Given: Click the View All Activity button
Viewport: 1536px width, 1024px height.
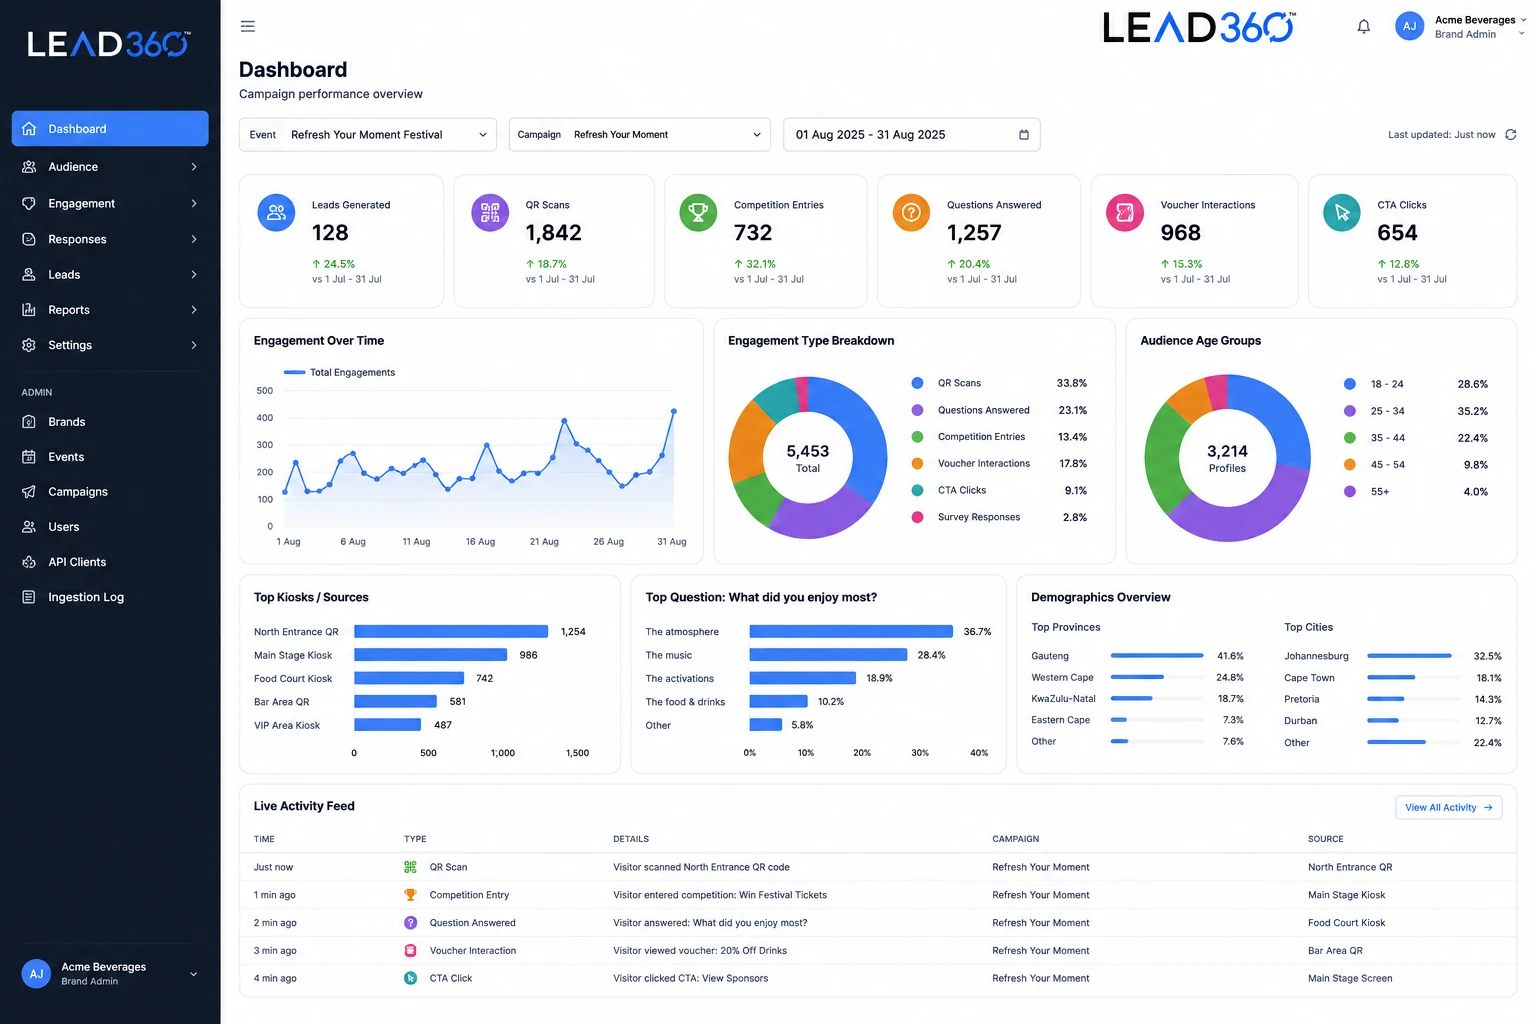Looking at the screenshot, I should (x=1448, y=808).
